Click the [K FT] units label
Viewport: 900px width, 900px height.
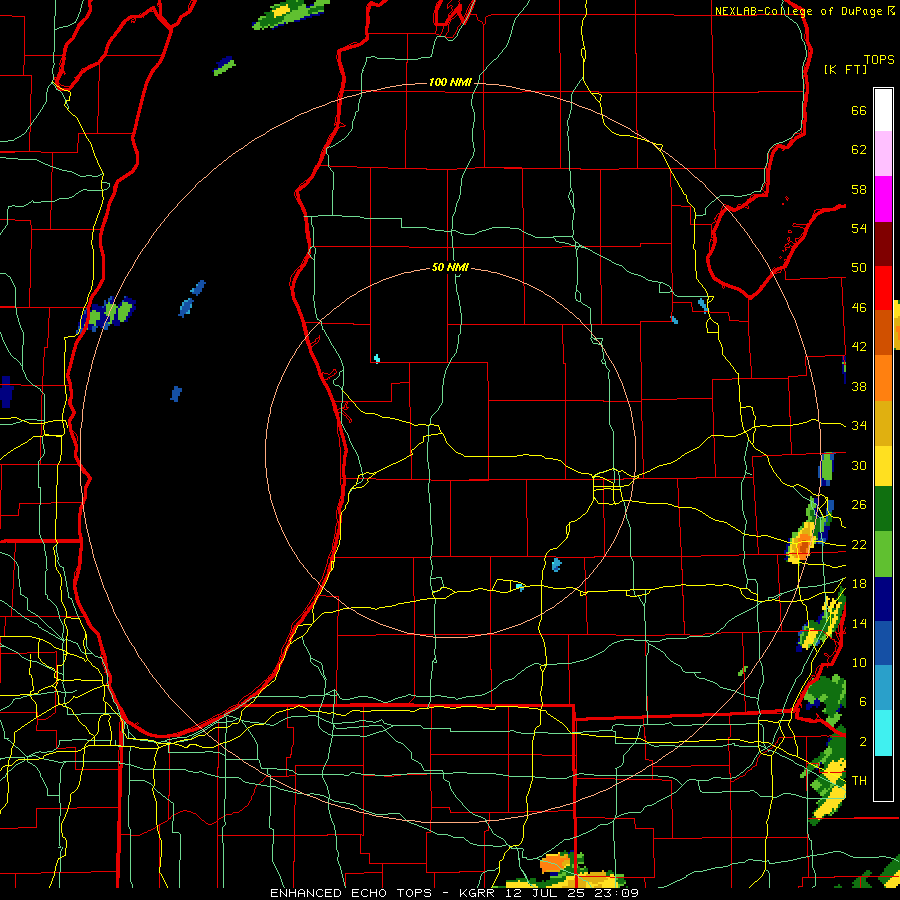(x=845, y=70)
